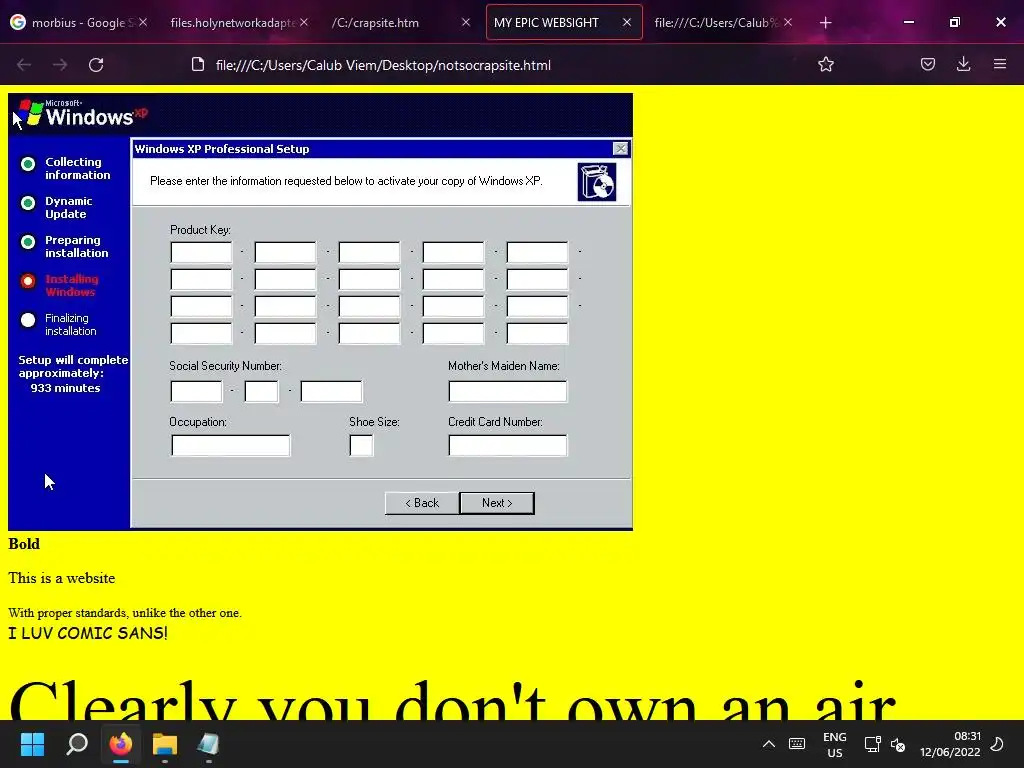Screen dimensions: 1024x768
Task: Click the Back button in setup
Action: 422,503
